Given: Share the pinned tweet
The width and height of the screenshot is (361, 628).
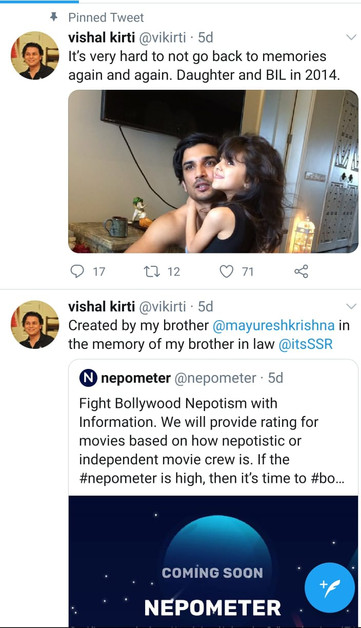Looking at the screenshot, I should pyautogui.click(x=301, y=272).
